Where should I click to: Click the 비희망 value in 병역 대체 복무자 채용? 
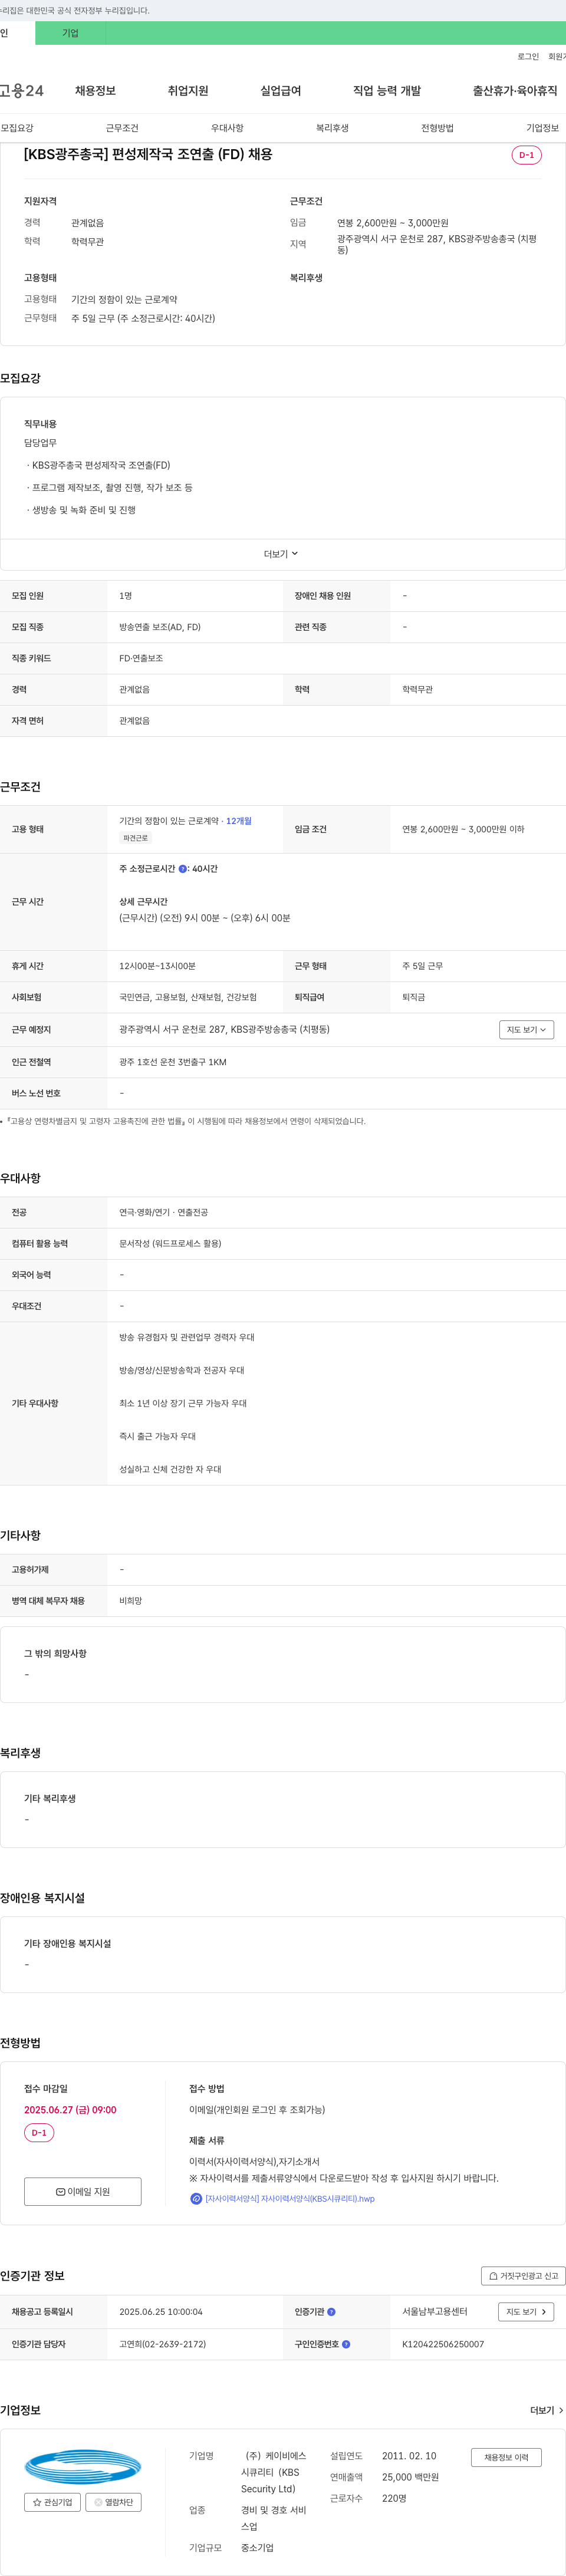[131, 1601]
